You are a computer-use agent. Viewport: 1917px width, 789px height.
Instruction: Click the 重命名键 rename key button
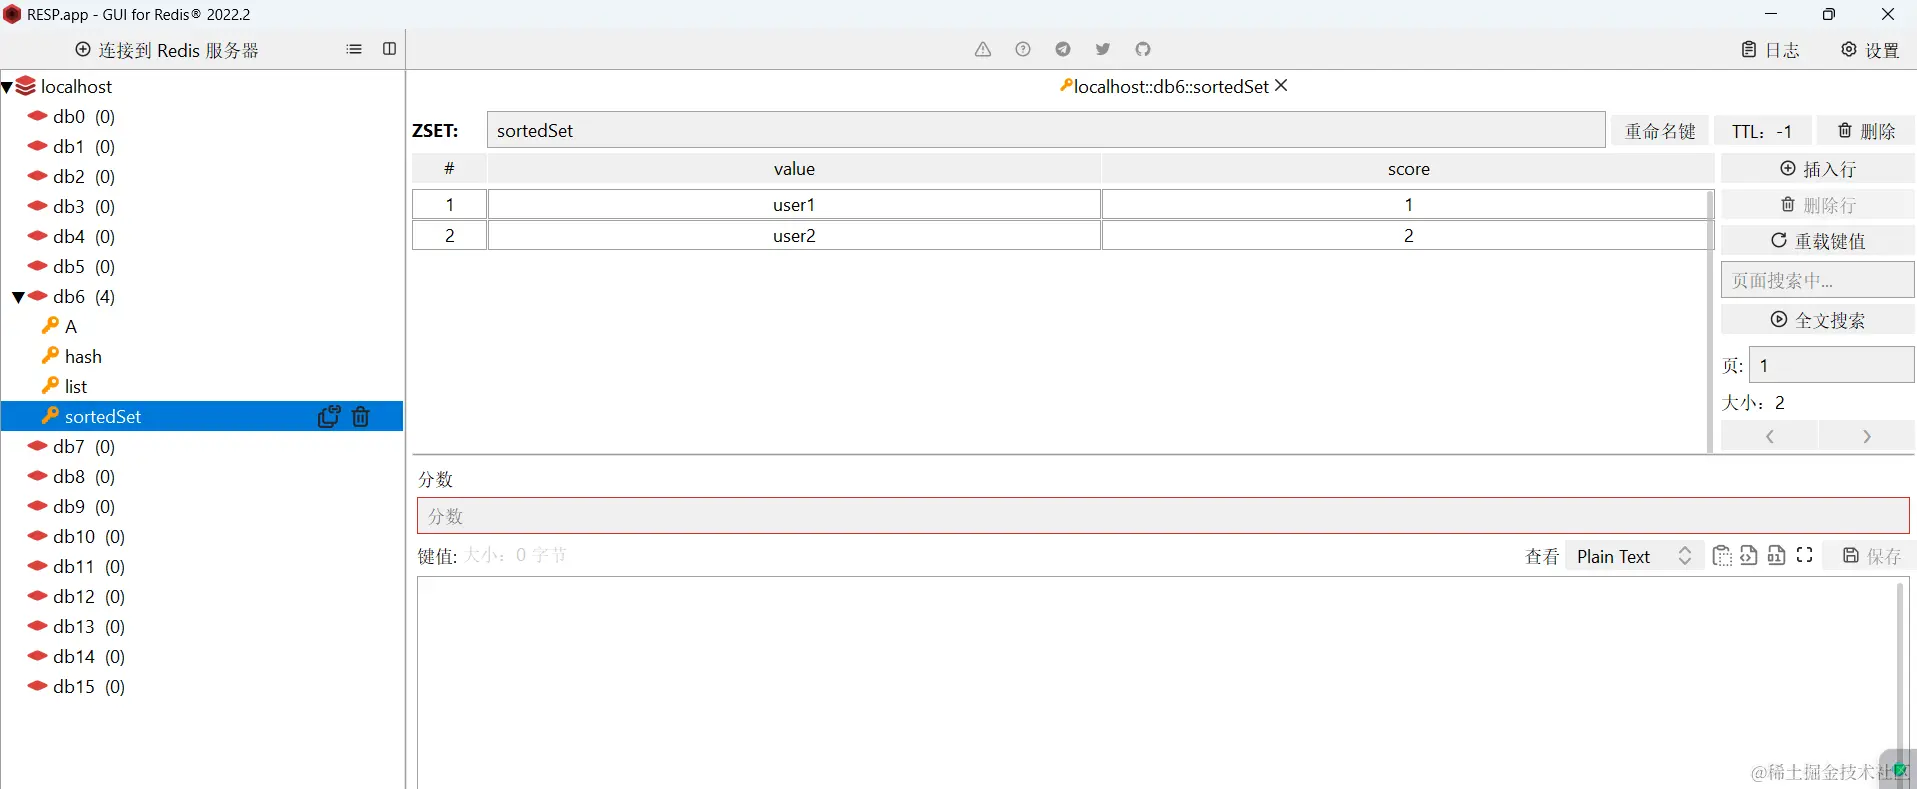tap(1660, 131)
